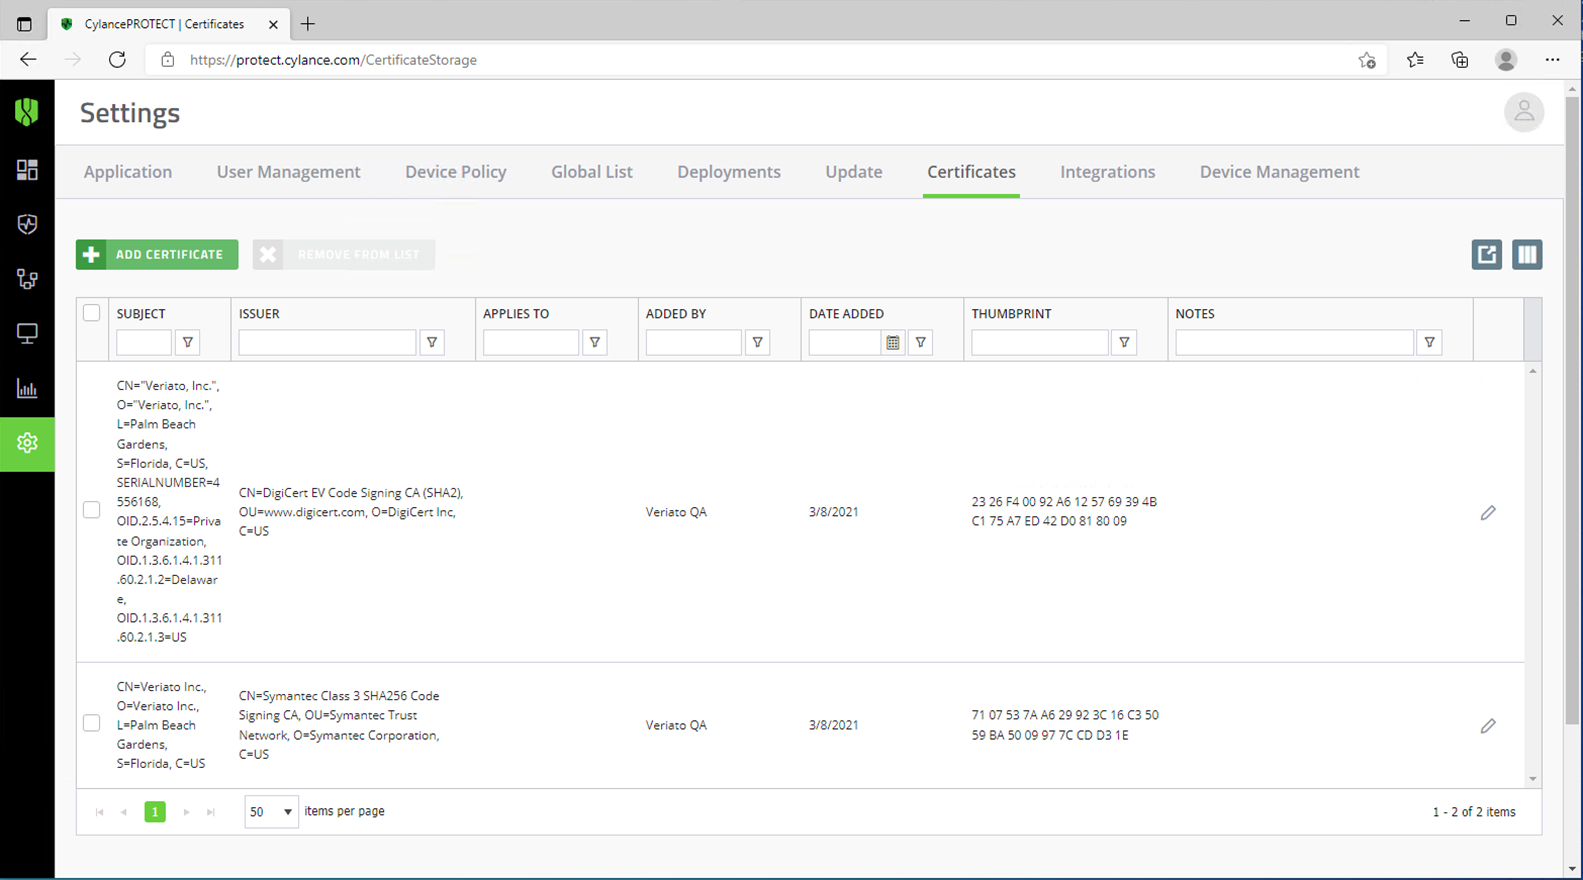
Task: Check the Symantec-issued certificate row checkbox
Action: click(91, 723)
